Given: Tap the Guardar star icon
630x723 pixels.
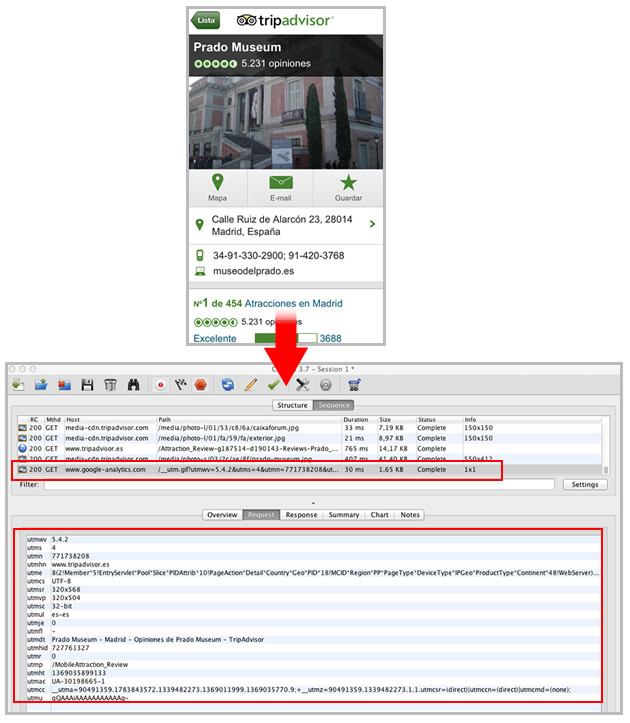Looking at the screenshot, I should click(348, 183).
